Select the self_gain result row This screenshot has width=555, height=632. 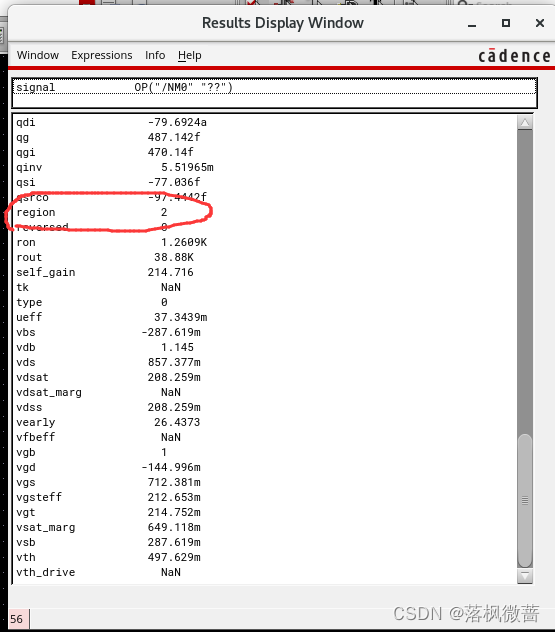pos(265,272)
